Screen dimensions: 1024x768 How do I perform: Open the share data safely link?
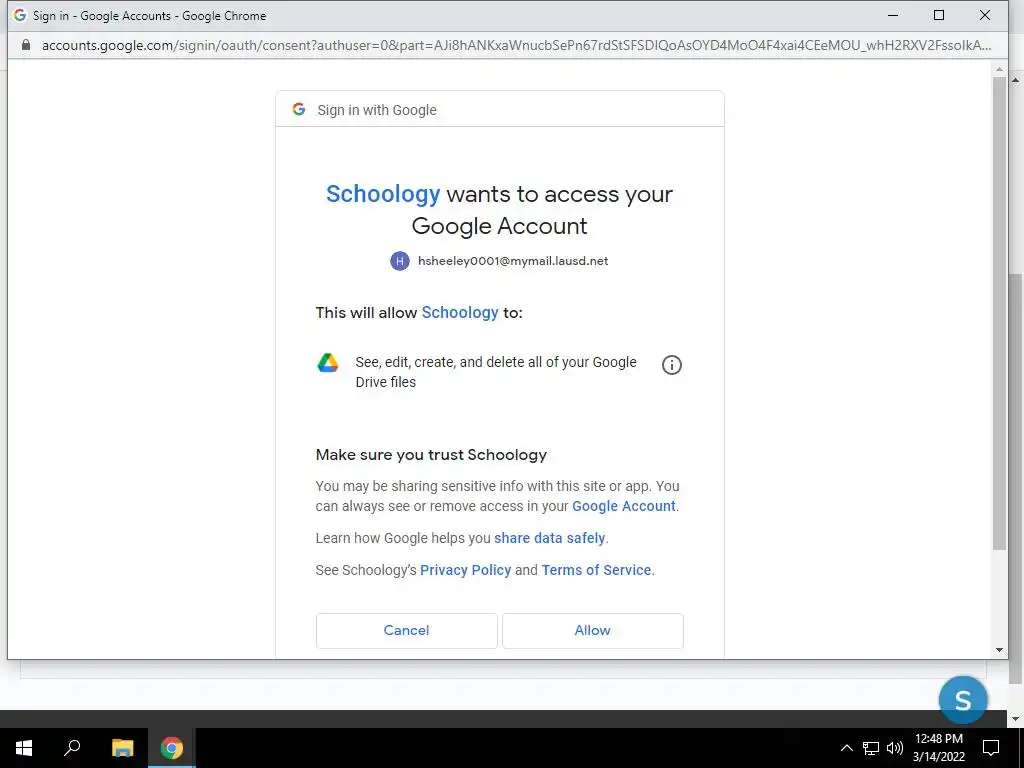[549, 538]
